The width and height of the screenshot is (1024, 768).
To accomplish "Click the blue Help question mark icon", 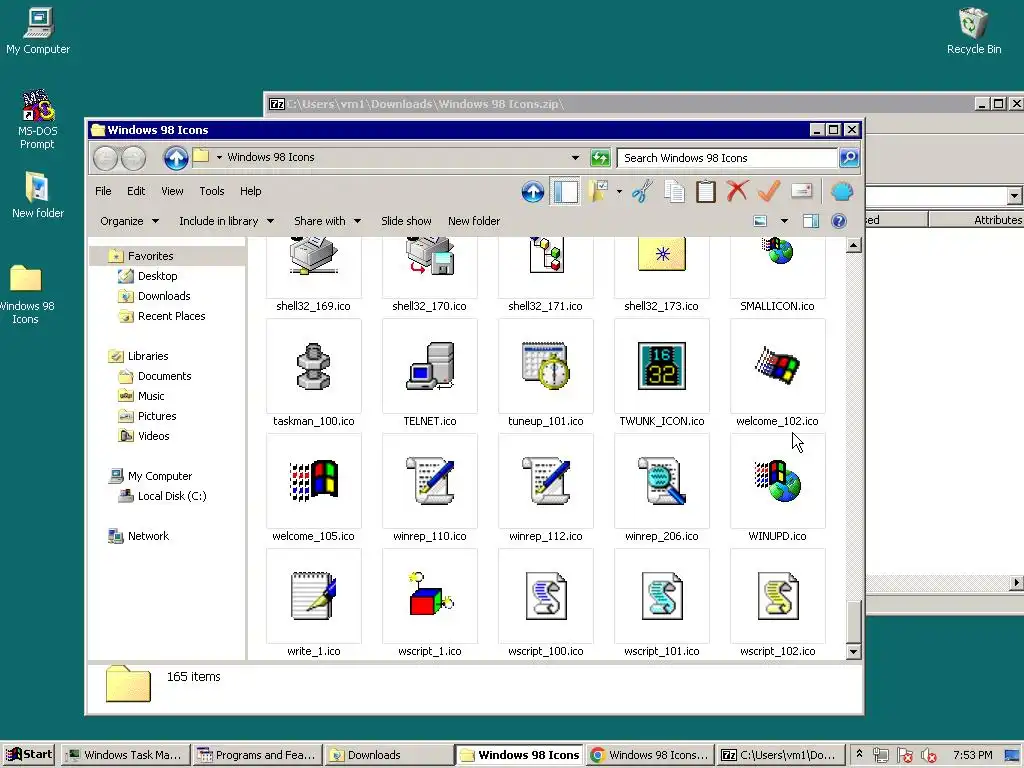I will pyautogui.click(x=839, y=221).
